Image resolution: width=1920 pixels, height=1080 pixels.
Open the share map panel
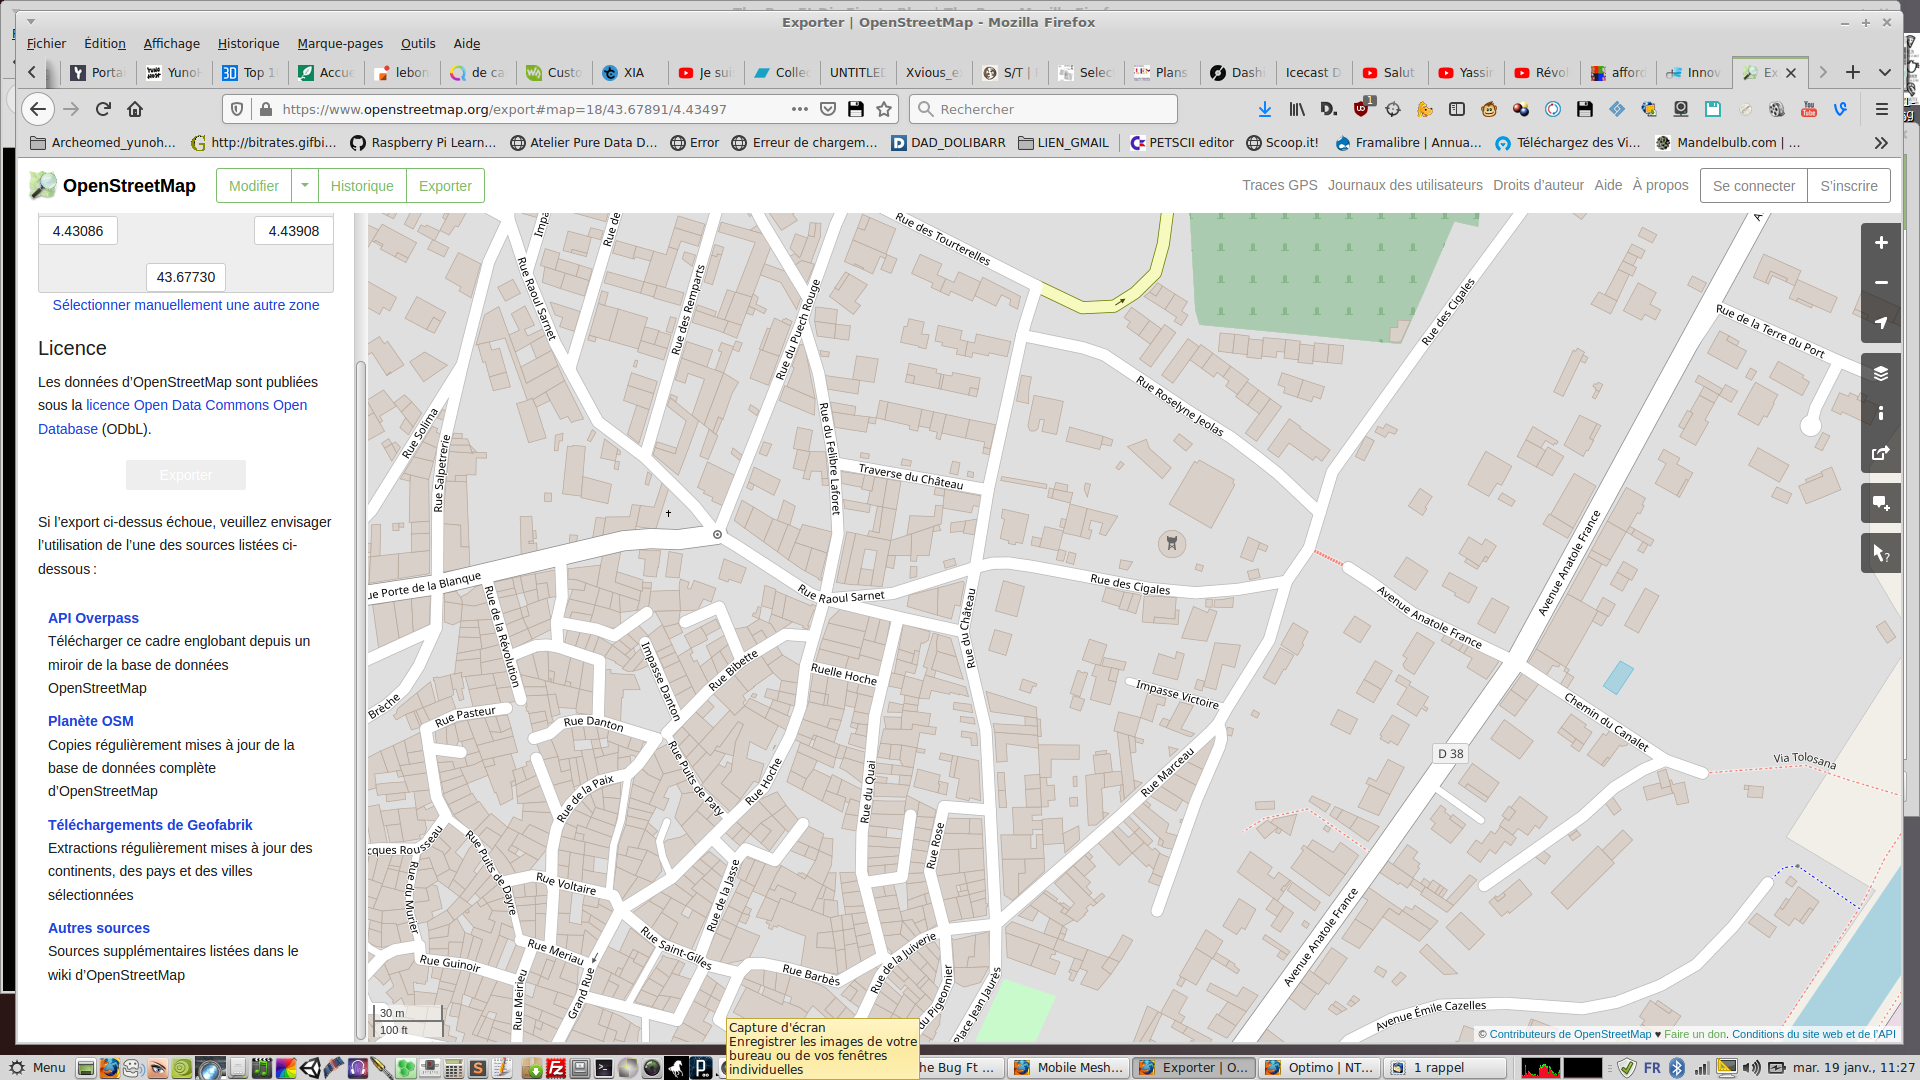point(1880,453)
